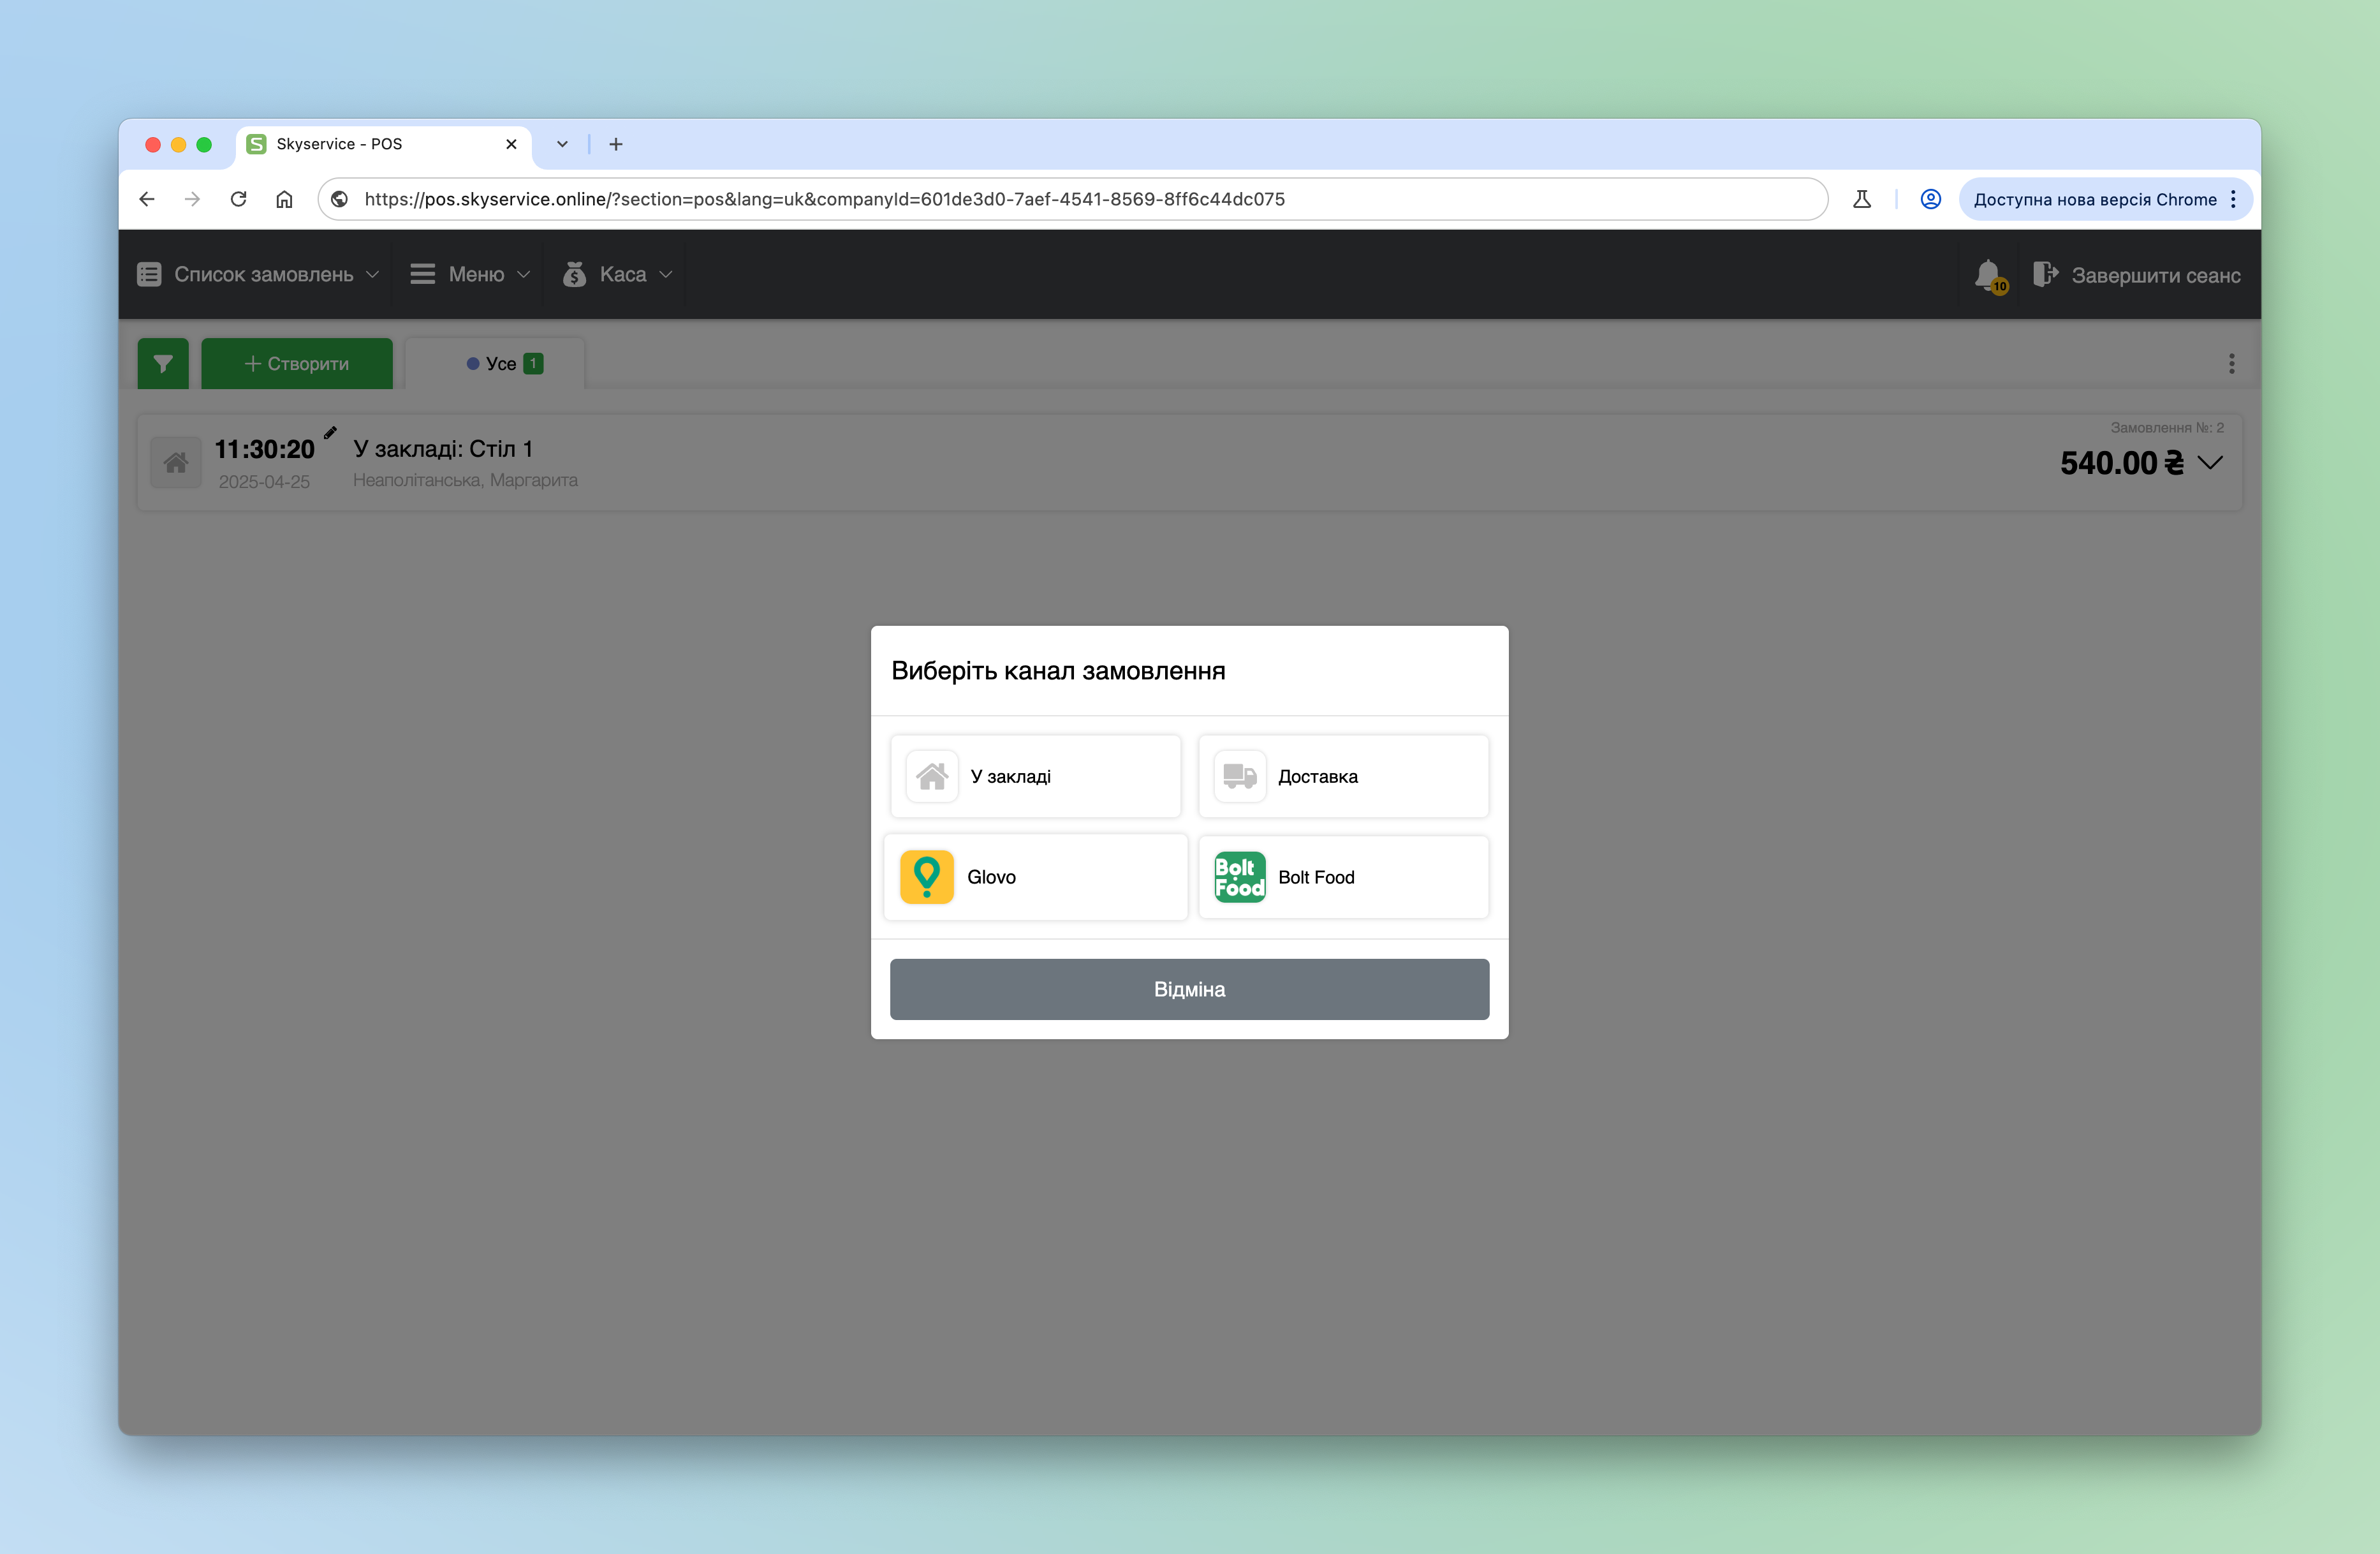Open the Меню dropdown

(470, 274)
